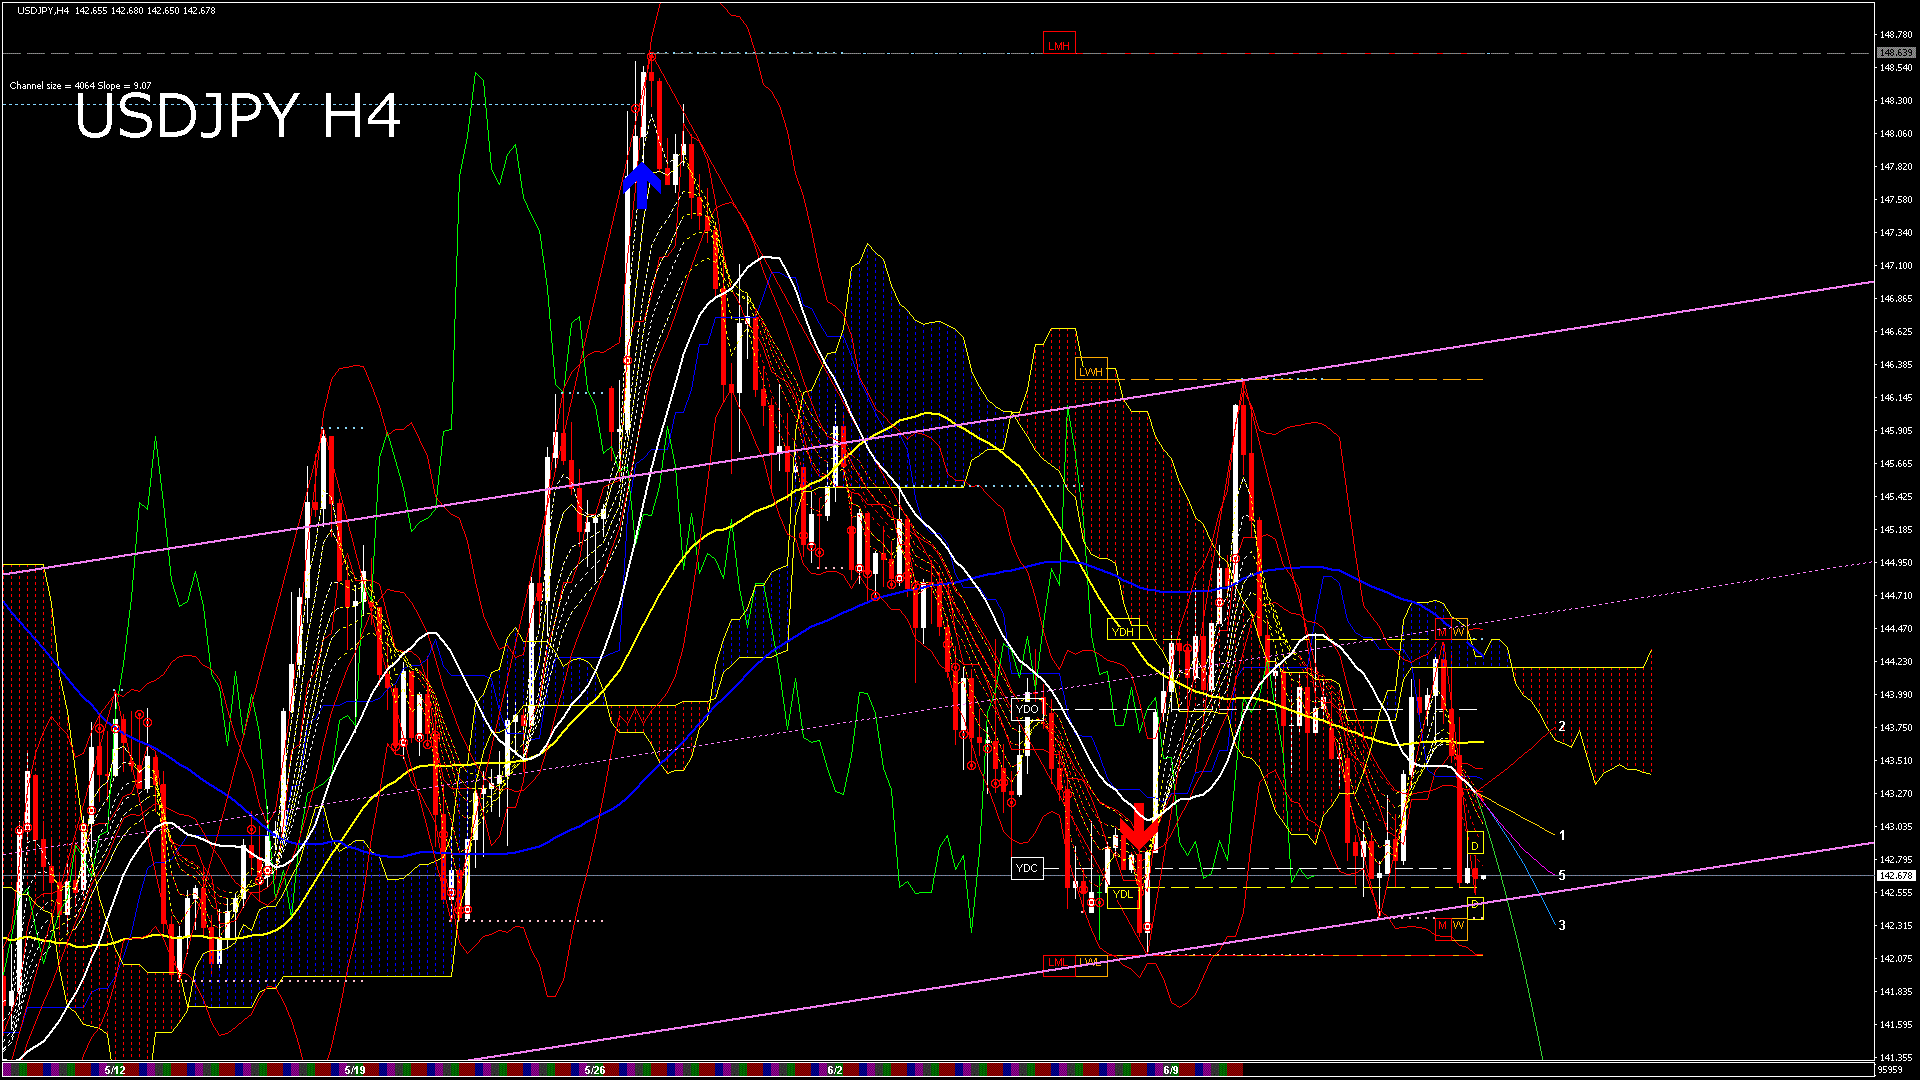The width and height of the screenshot is (1920, 1080).
Task: Select the LMH level label
Action: pyautogui.click(x=1058, y=45)
